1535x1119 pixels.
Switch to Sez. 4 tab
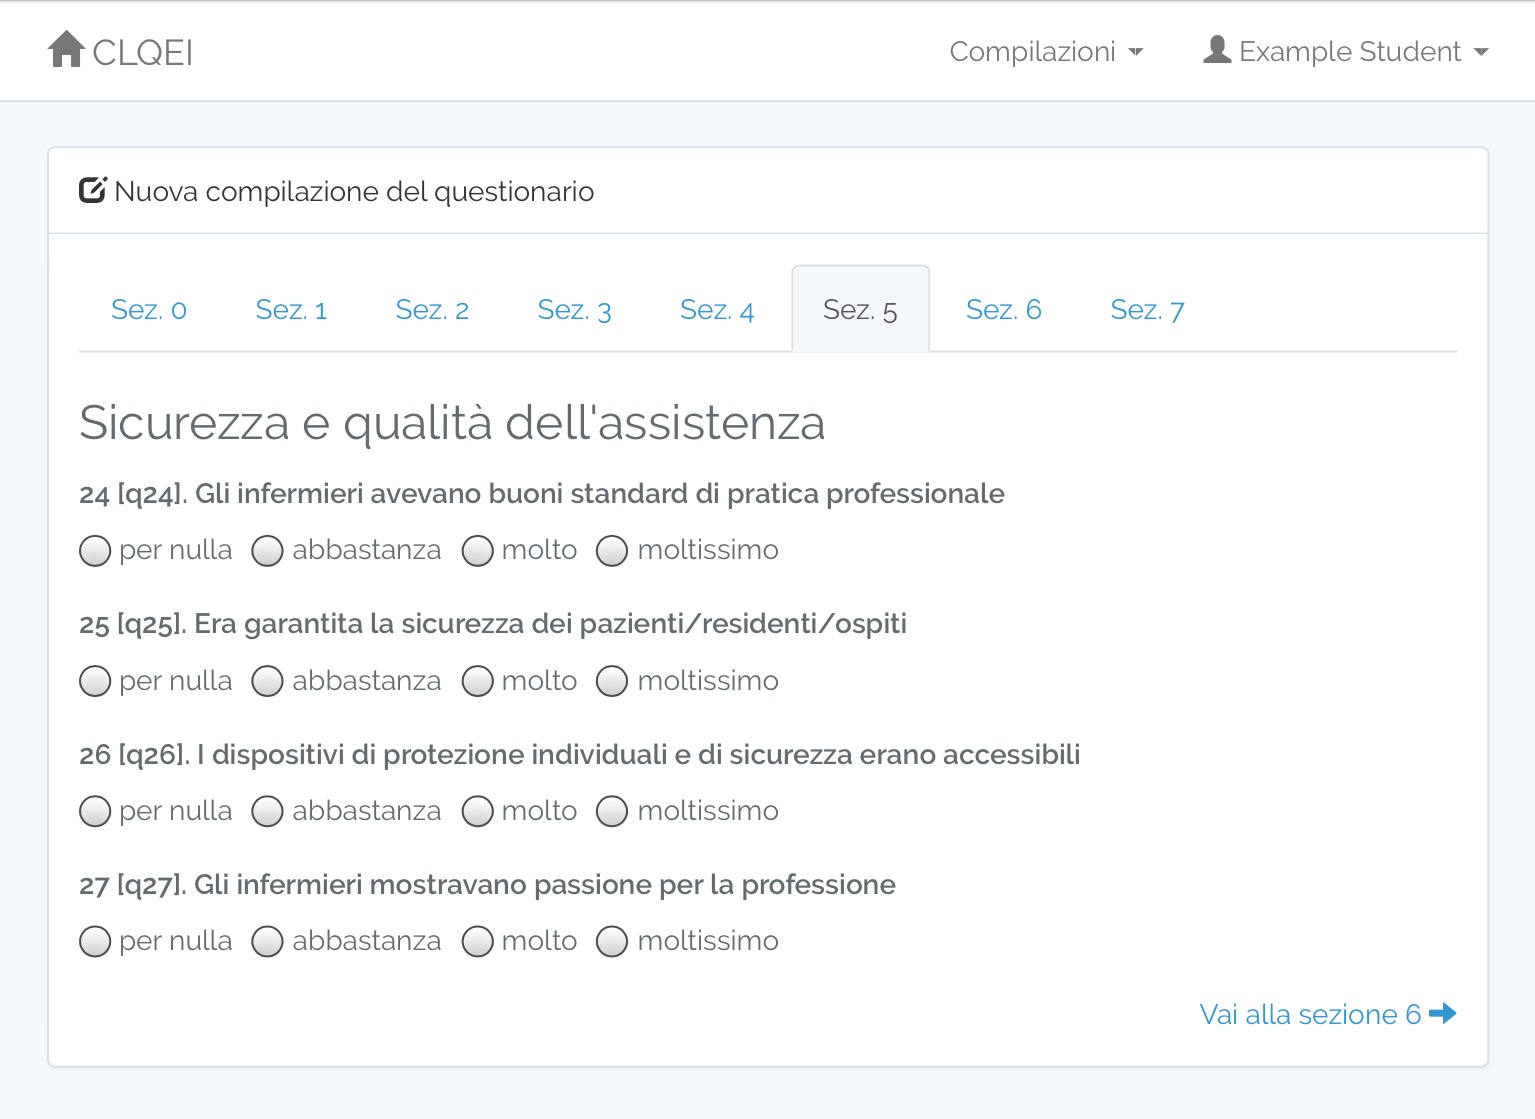(x=717, y=310)
